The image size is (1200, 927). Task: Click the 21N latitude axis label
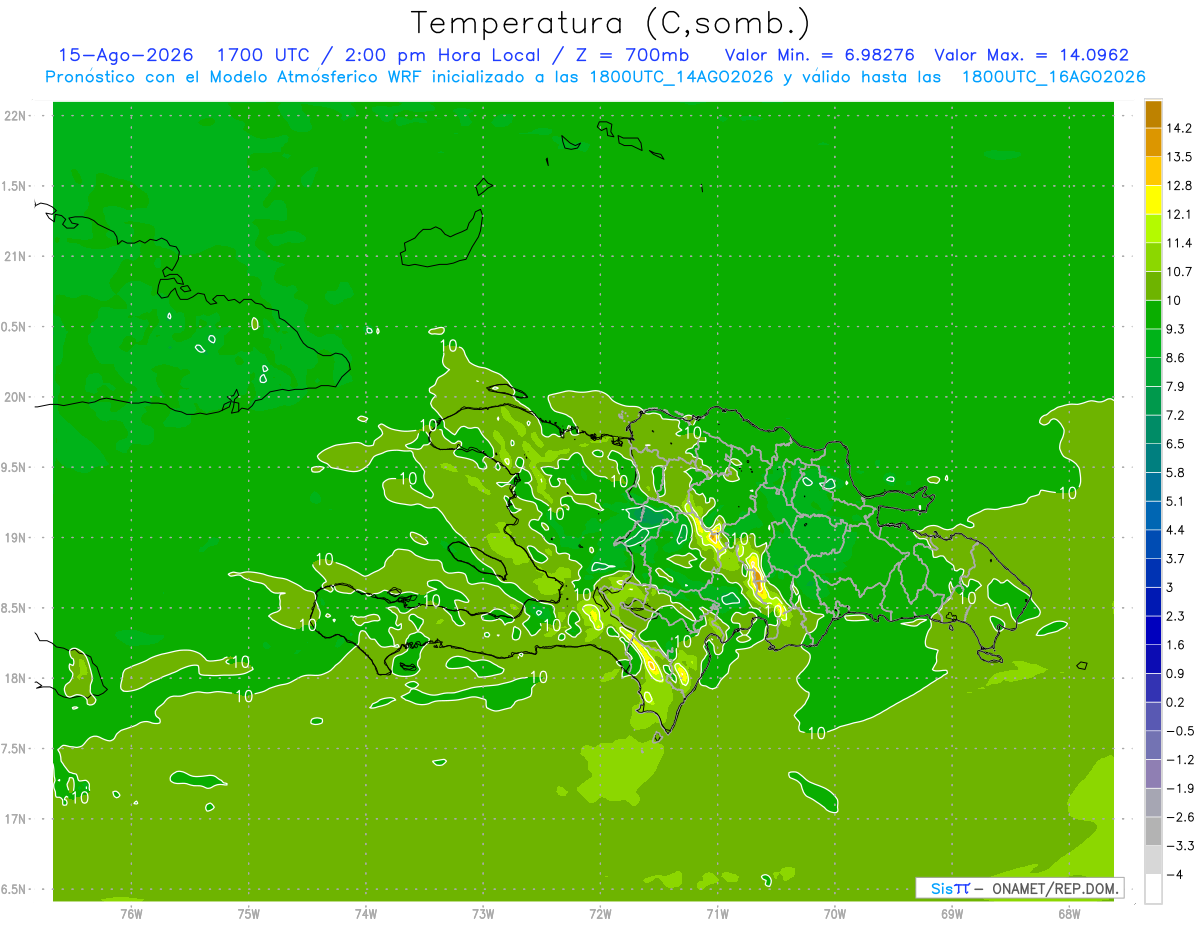click(17, 257)
